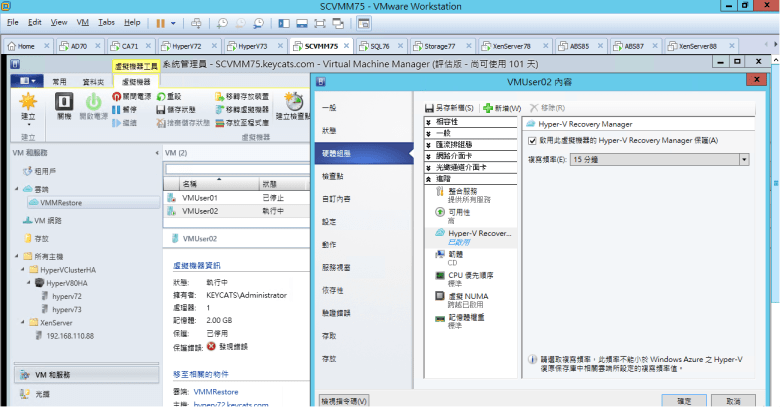Collapse the HyperVClusterHA tree node
Viewport: 780px width, 407px height.
(20, 269)
